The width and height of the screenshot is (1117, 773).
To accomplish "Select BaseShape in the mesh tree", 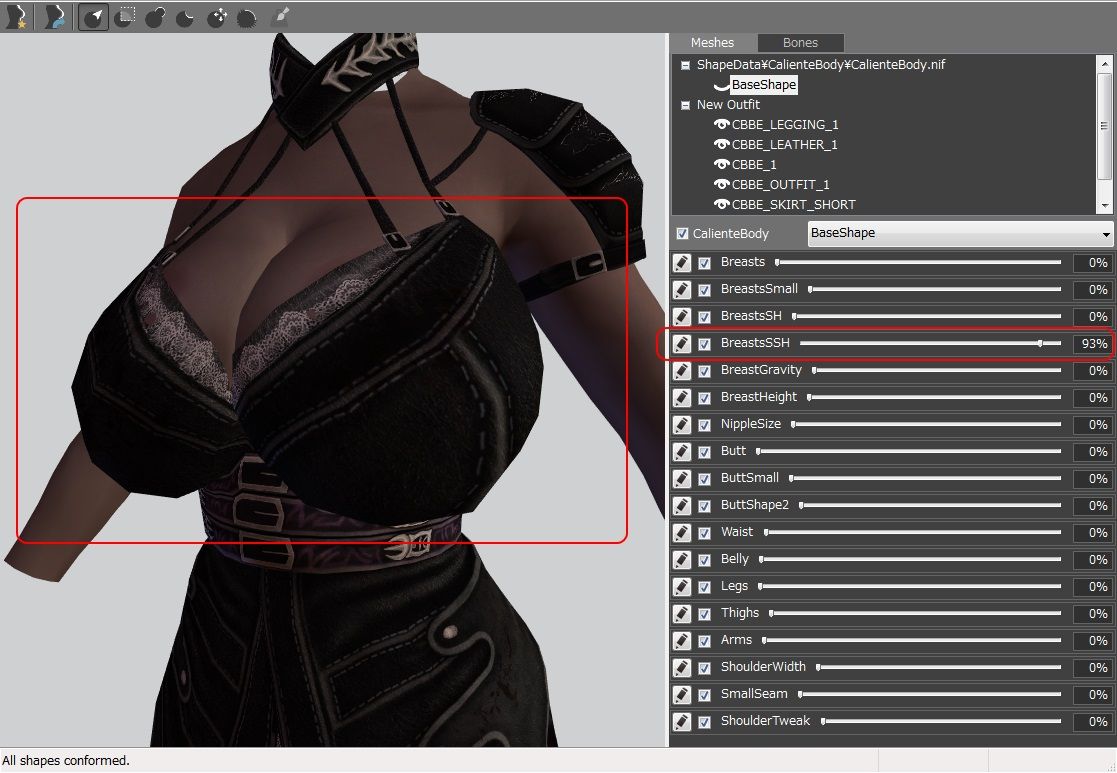I will 764,85.
